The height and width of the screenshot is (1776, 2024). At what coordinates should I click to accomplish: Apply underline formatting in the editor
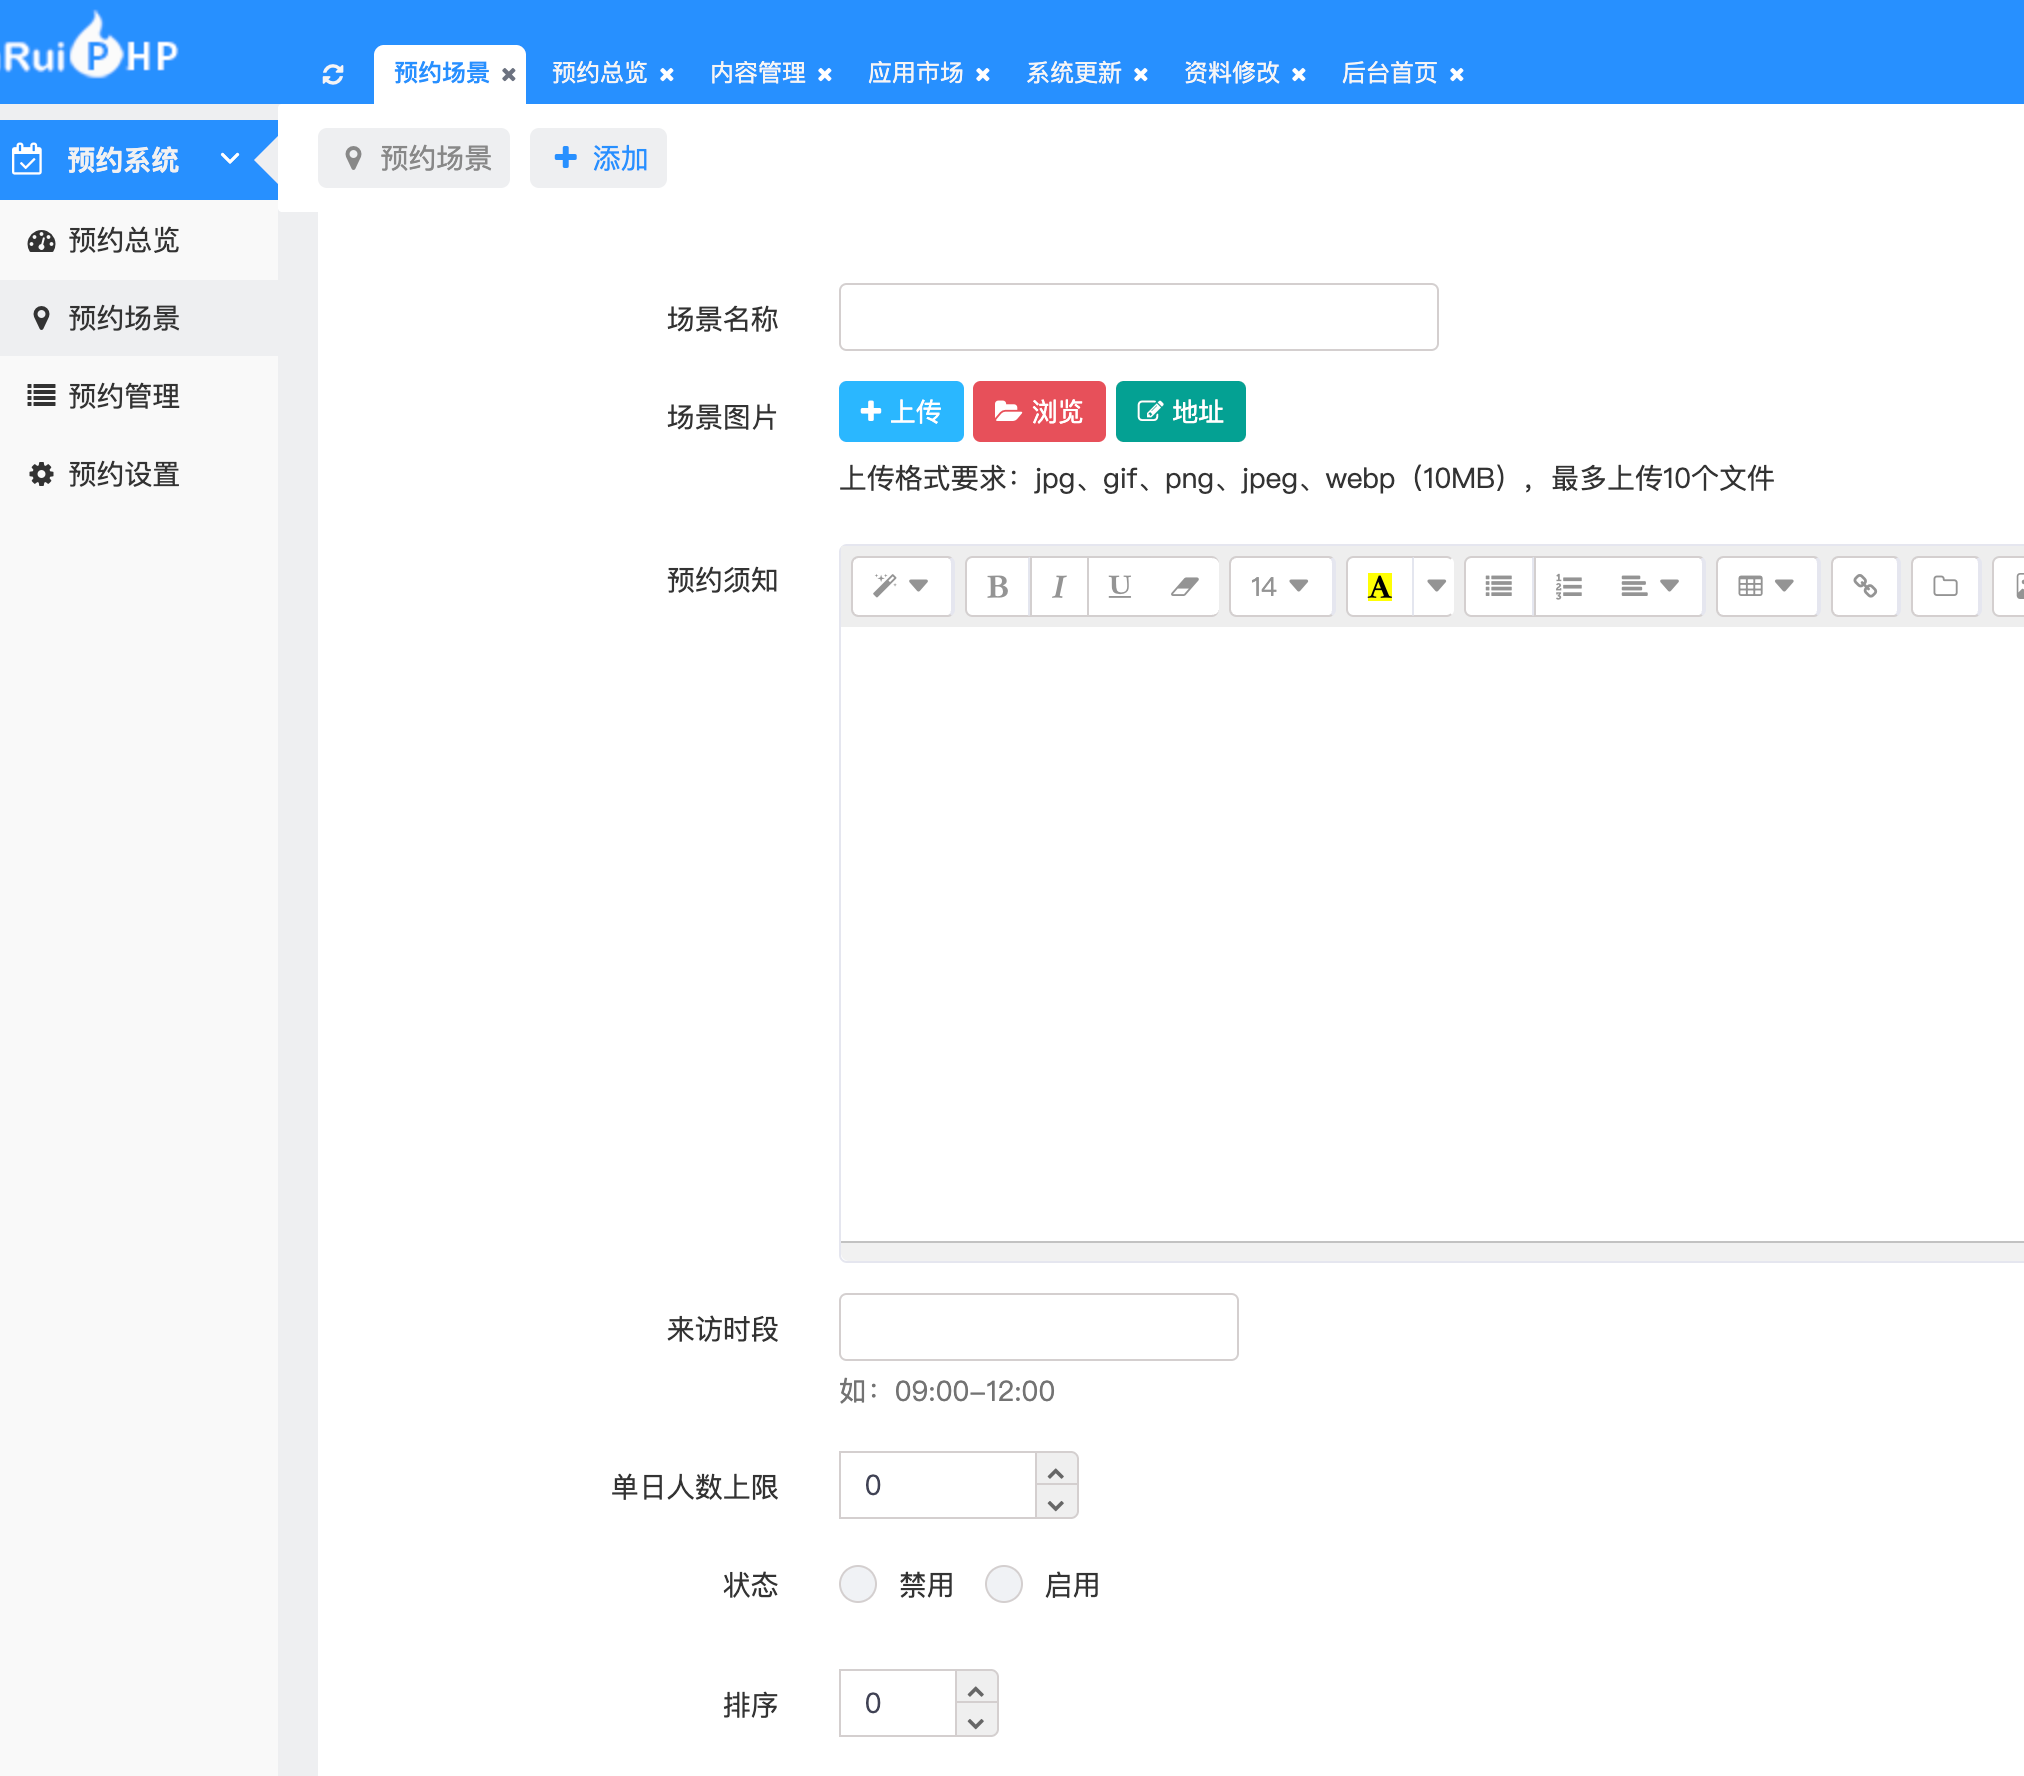tap(1119, 587)
